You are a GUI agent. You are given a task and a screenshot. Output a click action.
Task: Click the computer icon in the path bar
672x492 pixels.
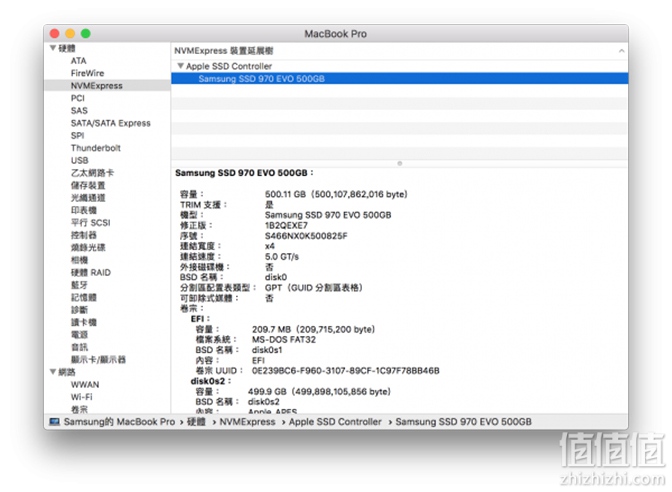[x=54, y=422]
